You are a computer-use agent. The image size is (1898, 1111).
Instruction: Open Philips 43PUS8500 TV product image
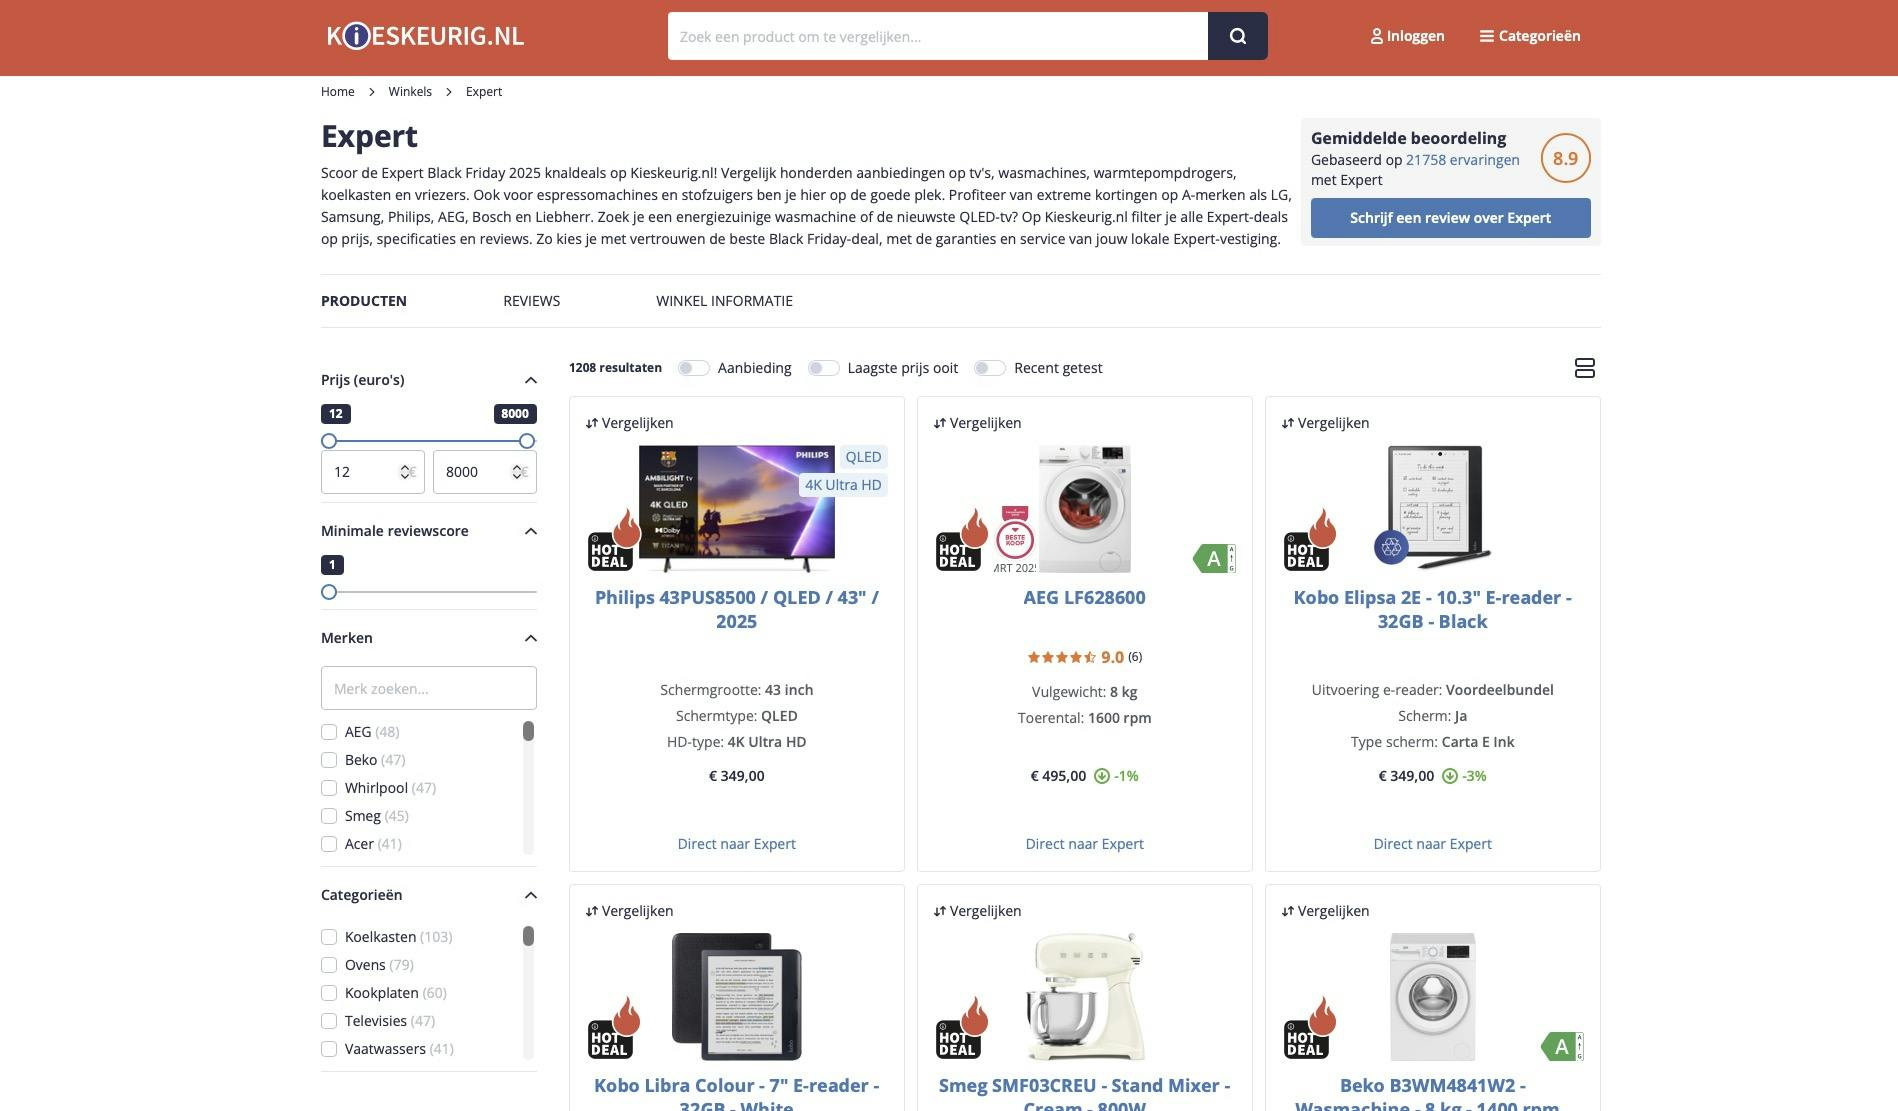click(x=737, y=508)
